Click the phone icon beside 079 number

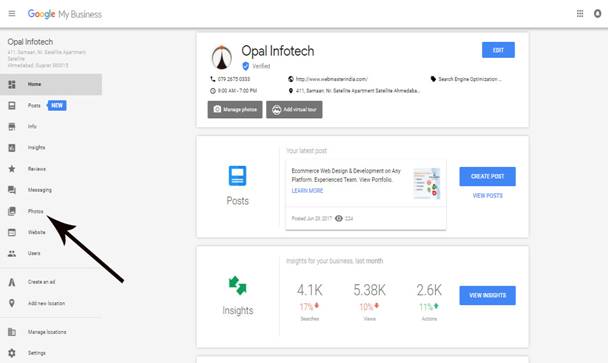(212, 79)
